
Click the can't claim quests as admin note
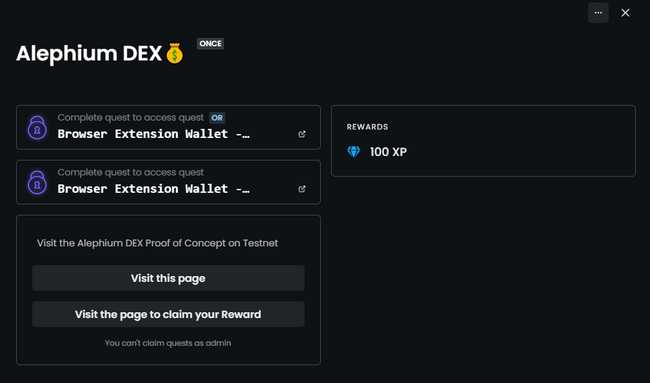(x=168, y=343)
